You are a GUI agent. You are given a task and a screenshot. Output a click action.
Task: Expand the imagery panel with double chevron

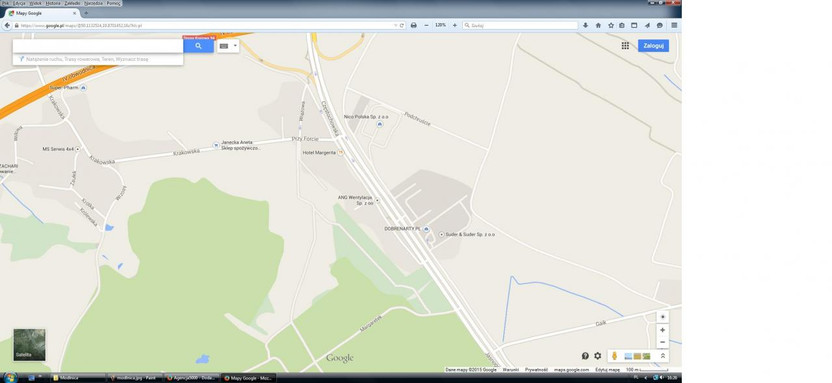pos(662,356)
